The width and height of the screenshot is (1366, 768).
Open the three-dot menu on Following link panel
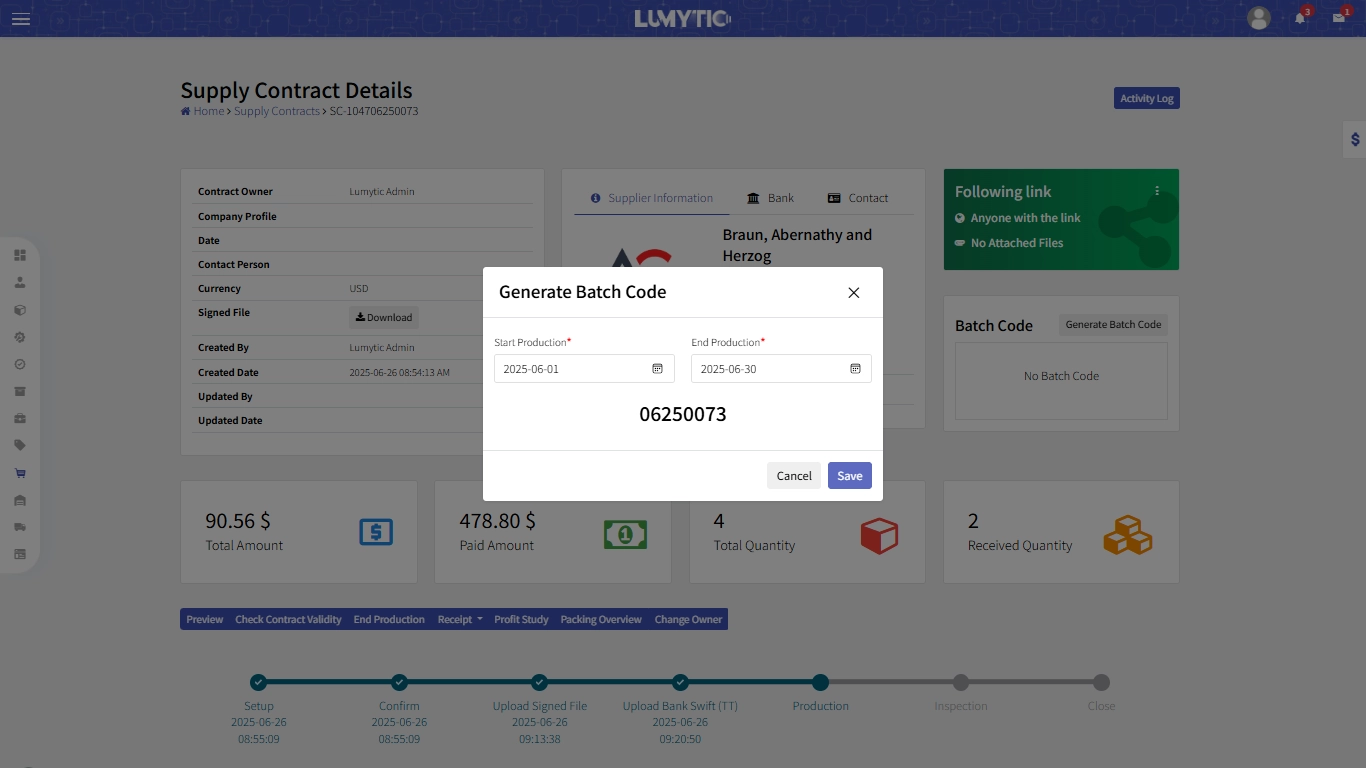pyautogui.click(x=1157, y=190)
